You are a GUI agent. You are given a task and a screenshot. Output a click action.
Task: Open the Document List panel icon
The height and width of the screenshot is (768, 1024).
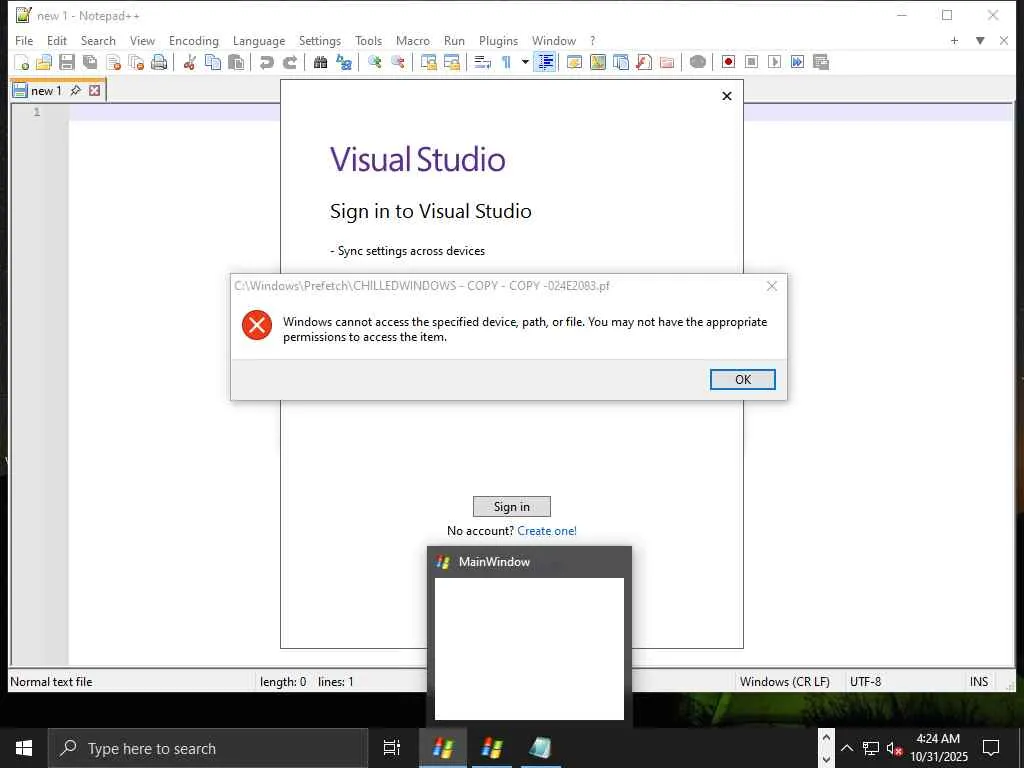click(621, 63)
